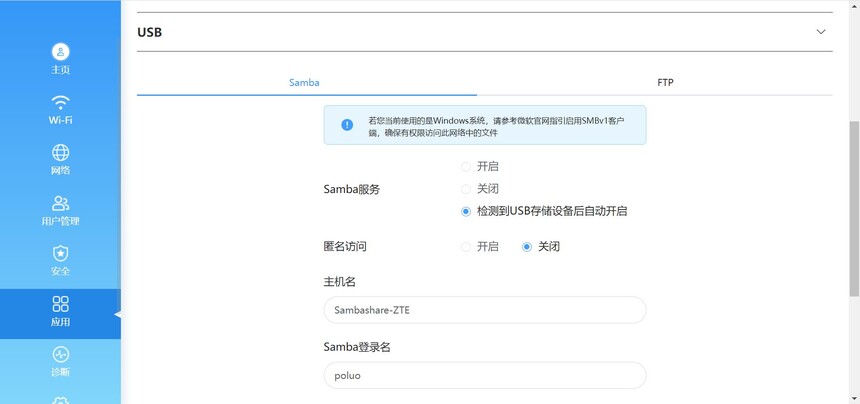Open the 诊断 diagnostics icon

[x=60, y=355]
